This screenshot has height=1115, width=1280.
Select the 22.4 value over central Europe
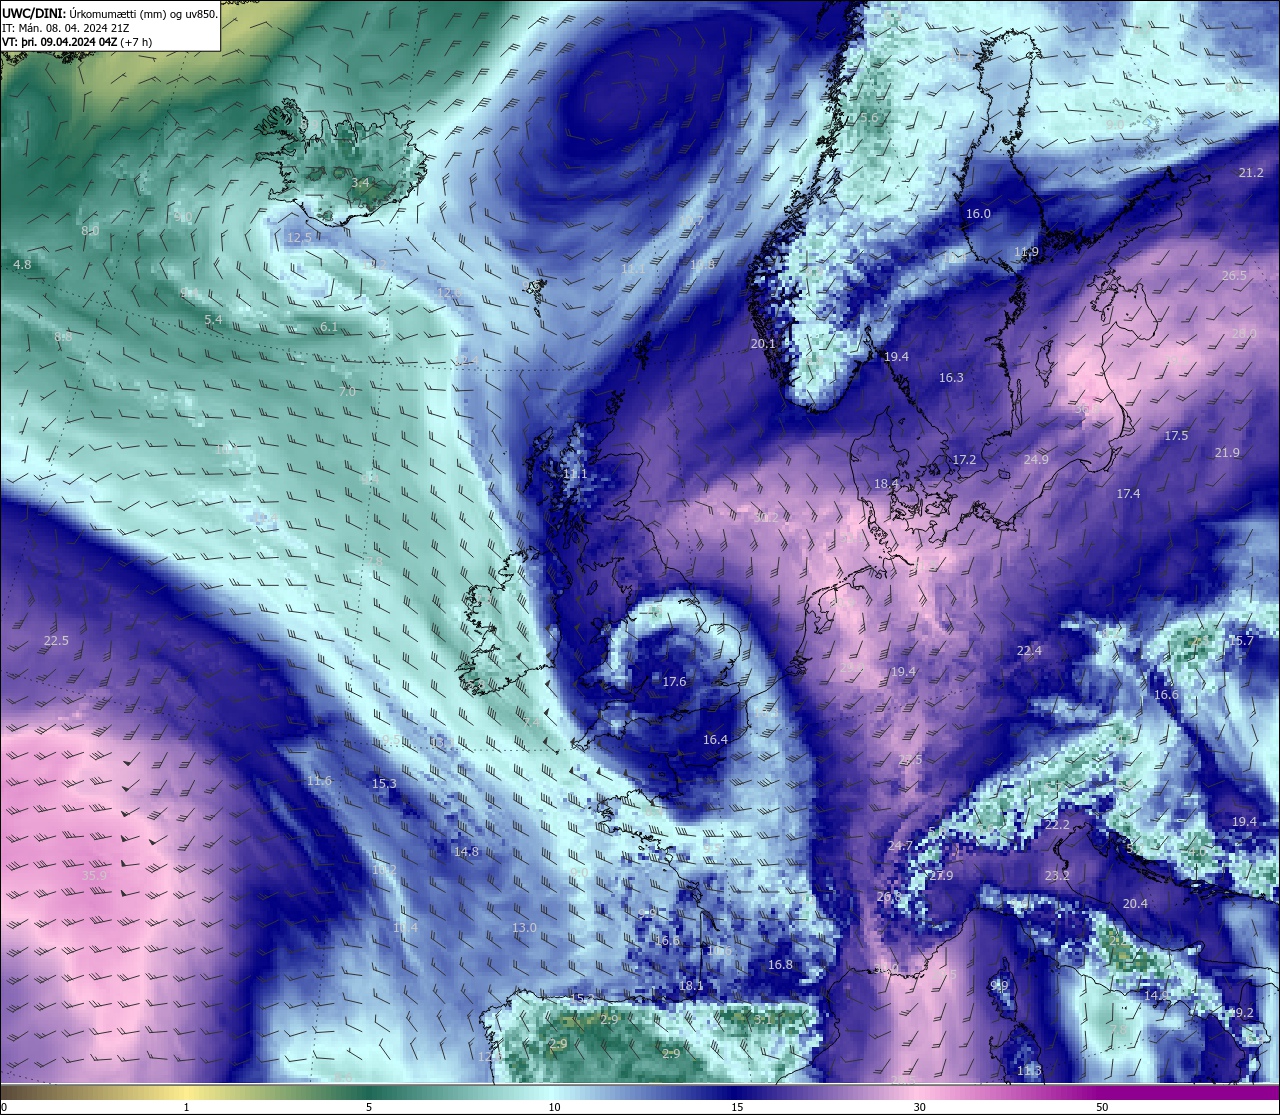pos(1029,651)
